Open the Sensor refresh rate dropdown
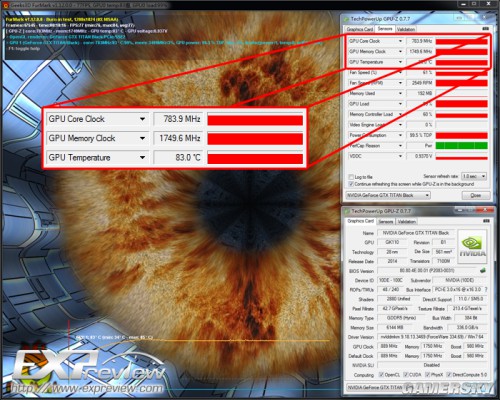500x400 pixels. 474,176
